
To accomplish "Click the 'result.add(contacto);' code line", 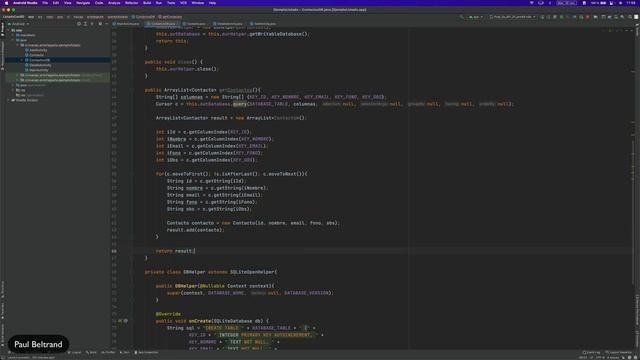I will point(195,230).
